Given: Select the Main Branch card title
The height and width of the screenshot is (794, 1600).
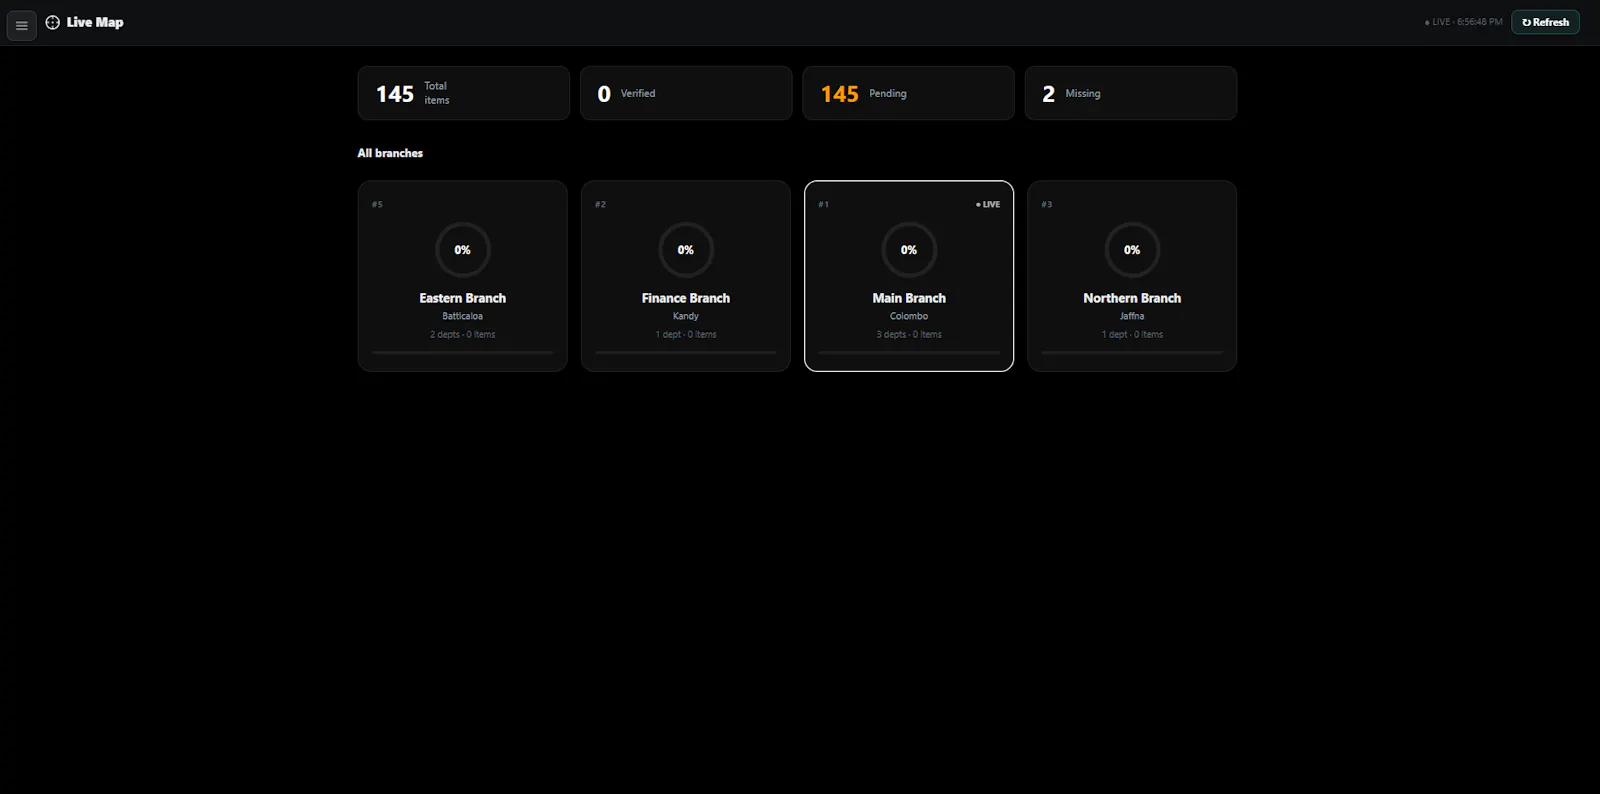Looking at the screenshot, I should [x=909, y=298].
